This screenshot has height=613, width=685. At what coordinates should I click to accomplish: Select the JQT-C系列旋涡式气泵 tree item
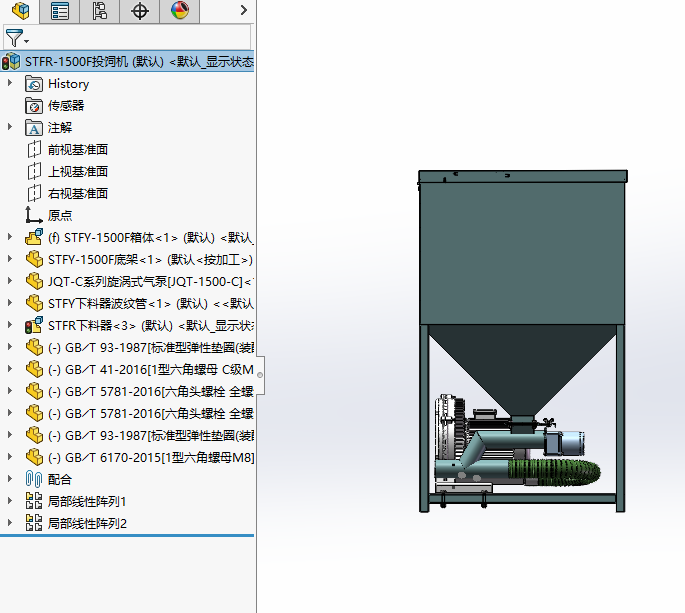[x=150, y=282]
